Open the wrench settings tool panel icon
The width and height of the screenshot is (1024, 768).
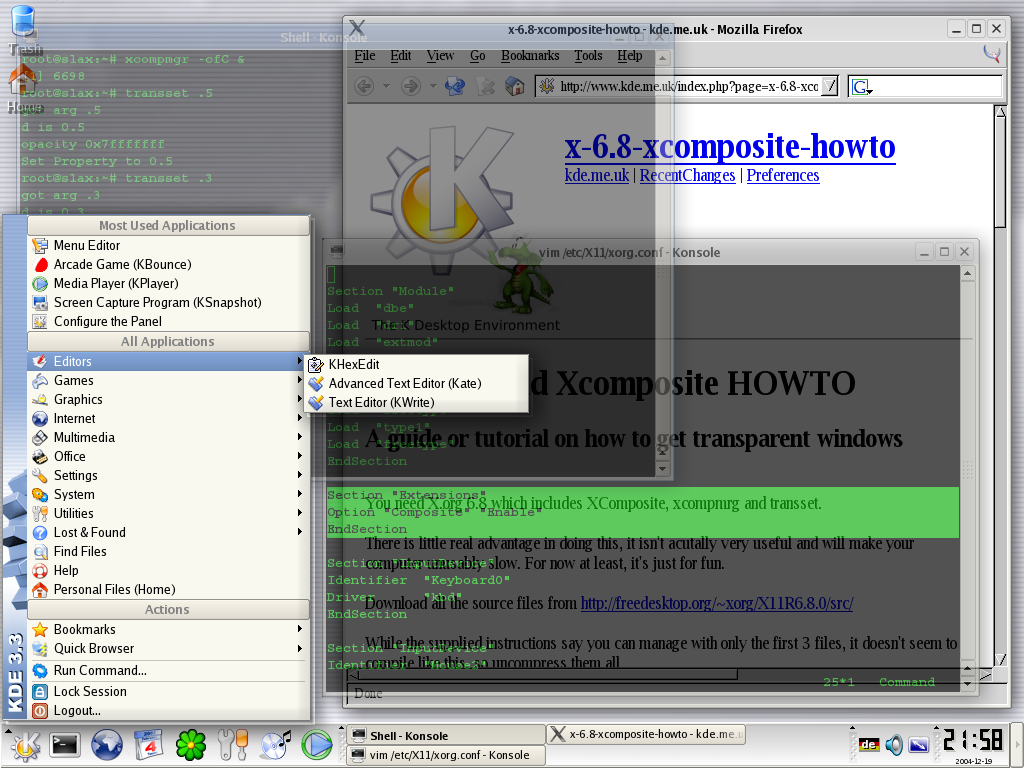pyautogui.click(x=232, y=745)
